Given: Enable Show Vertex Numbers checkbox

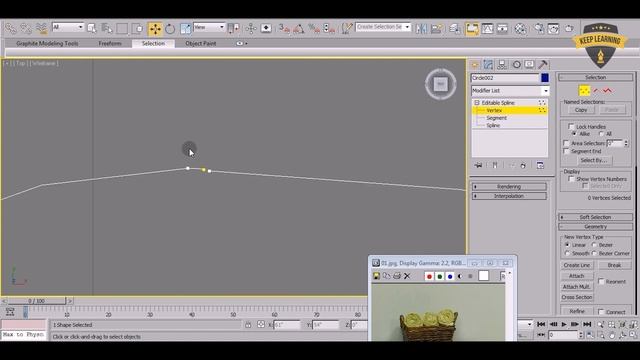Looking at the screenshot, I should [571, 179].
